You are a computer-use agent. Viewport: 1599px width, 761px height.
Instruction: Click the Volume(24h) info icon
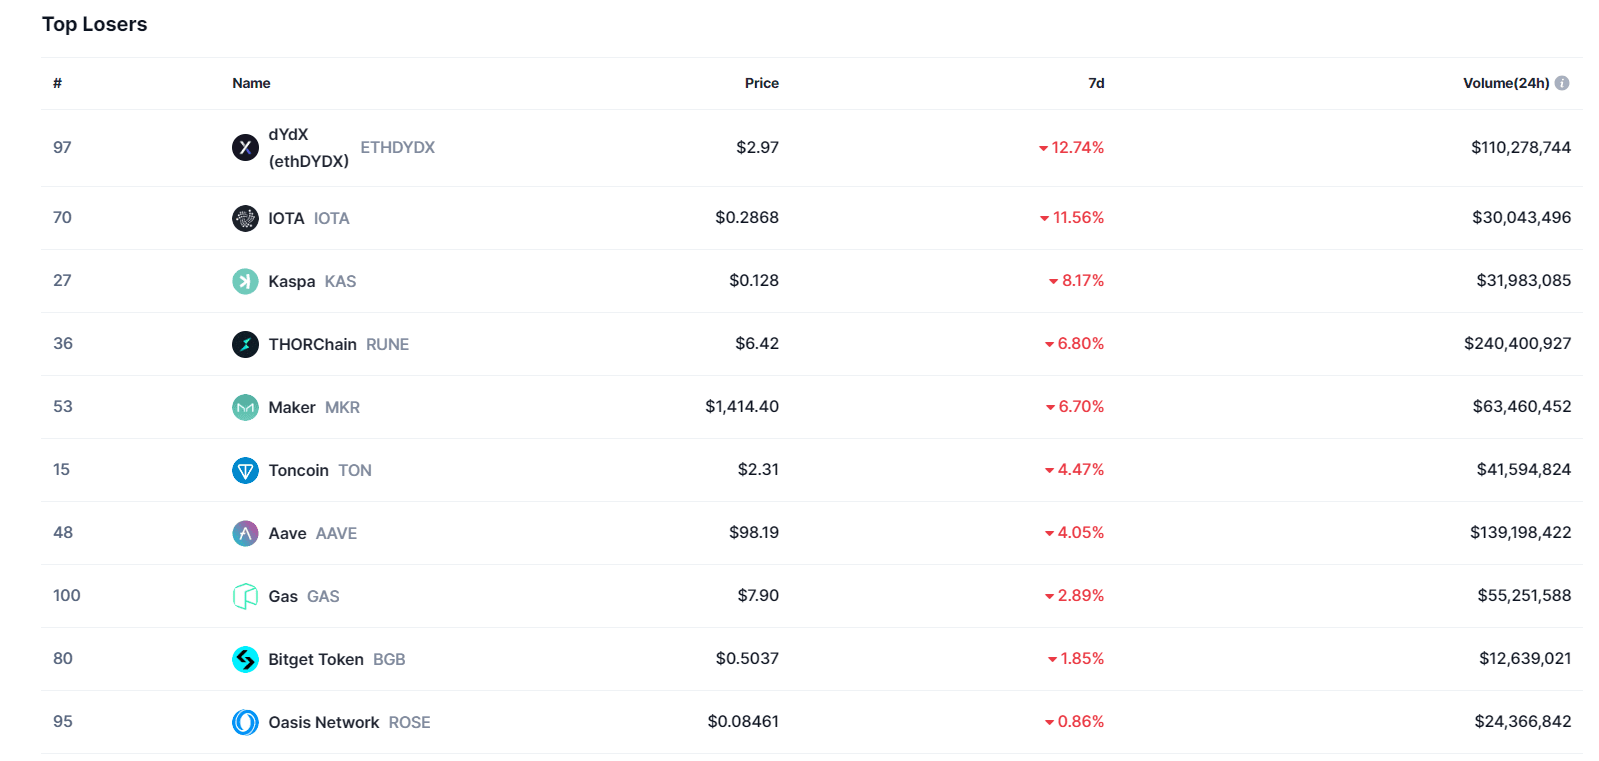(x=1561, y=83)
